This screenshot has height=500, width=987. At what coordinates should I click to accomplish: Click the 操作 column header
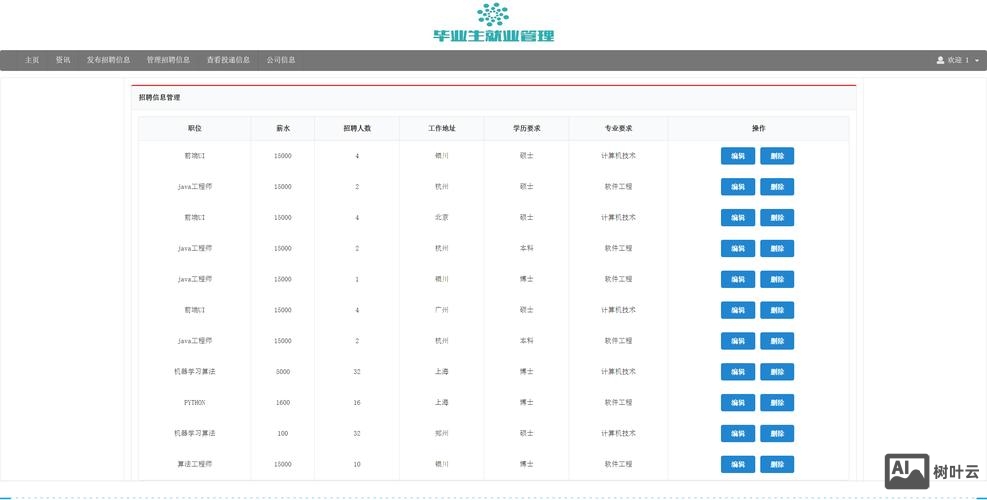coord(759,128)
